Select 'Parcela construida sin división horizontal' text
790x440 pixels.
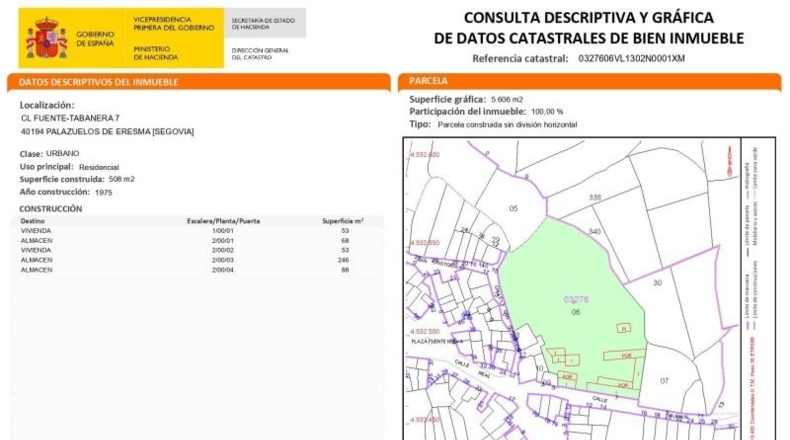[x=507, y=124]
